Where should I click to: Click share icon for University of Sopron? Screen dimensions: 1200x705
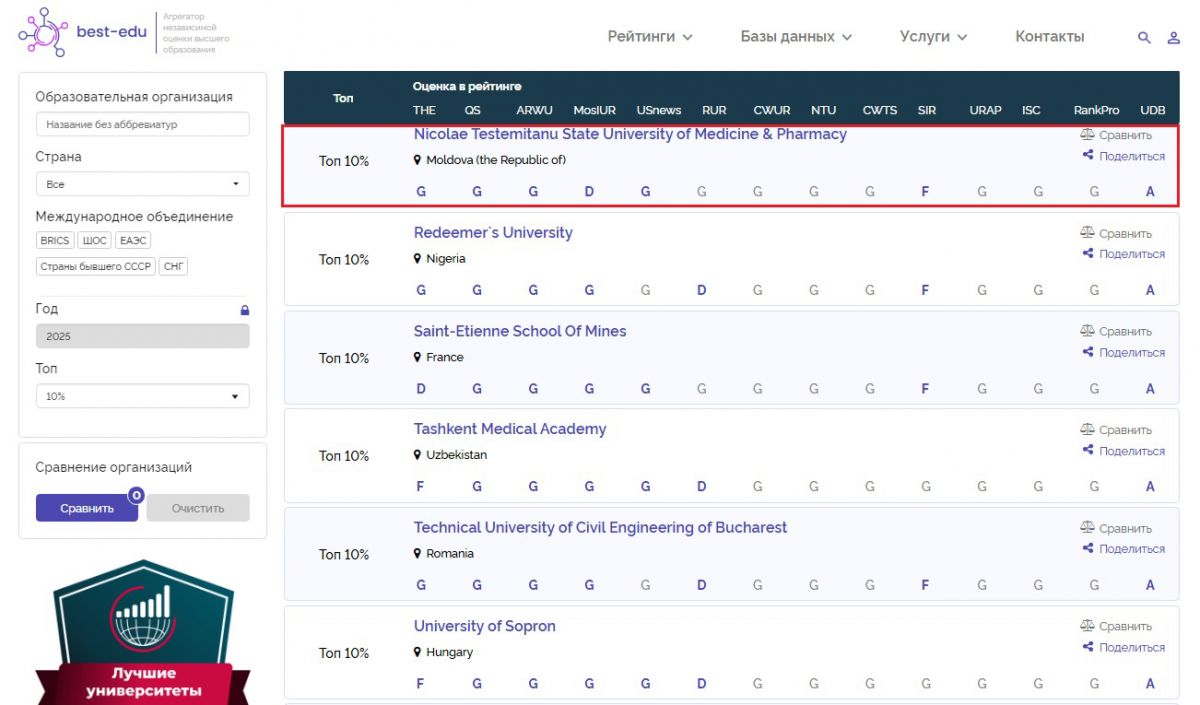(x=1088, y=647)
